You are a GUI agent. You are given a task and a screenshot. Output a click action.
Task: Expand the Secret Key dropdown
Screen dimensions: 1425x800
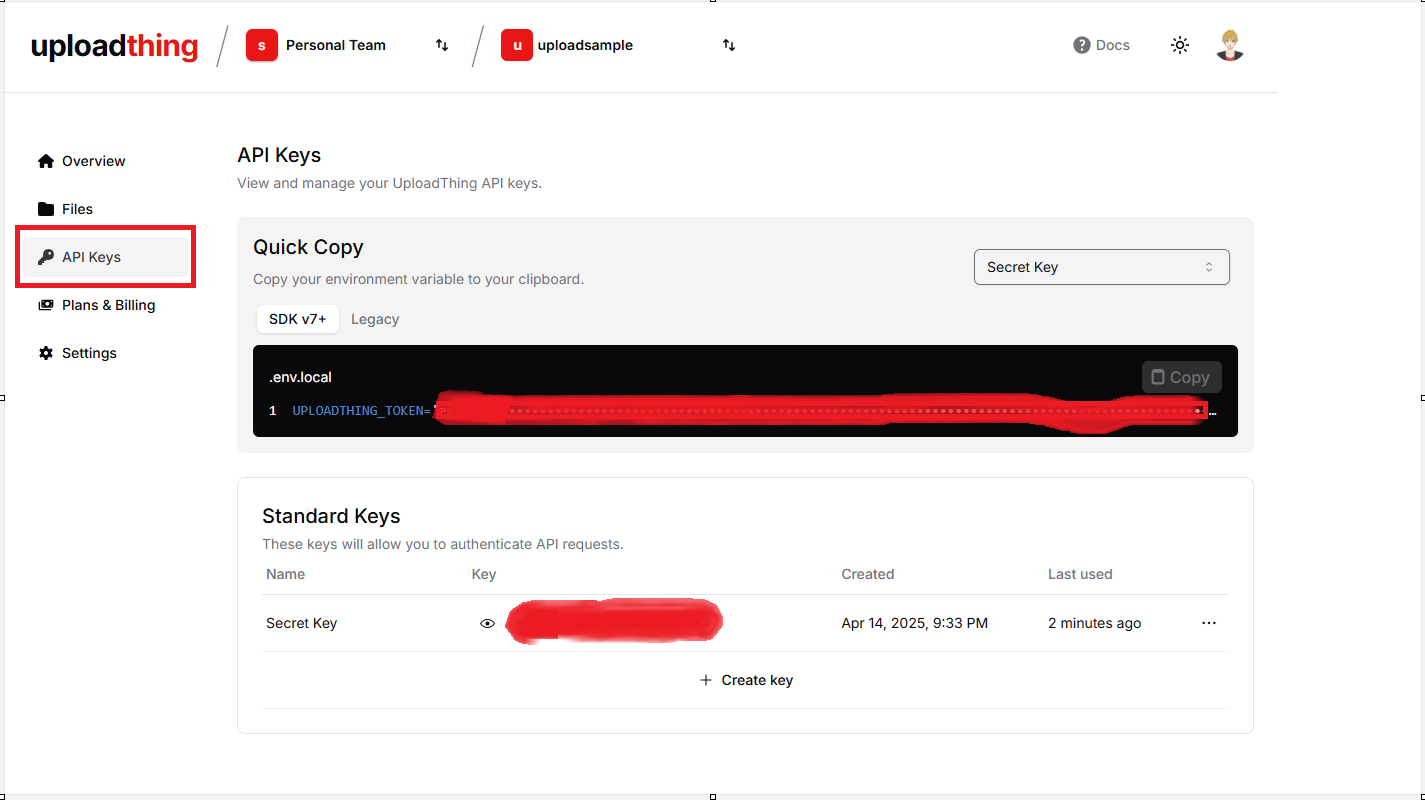point(1101,267)
